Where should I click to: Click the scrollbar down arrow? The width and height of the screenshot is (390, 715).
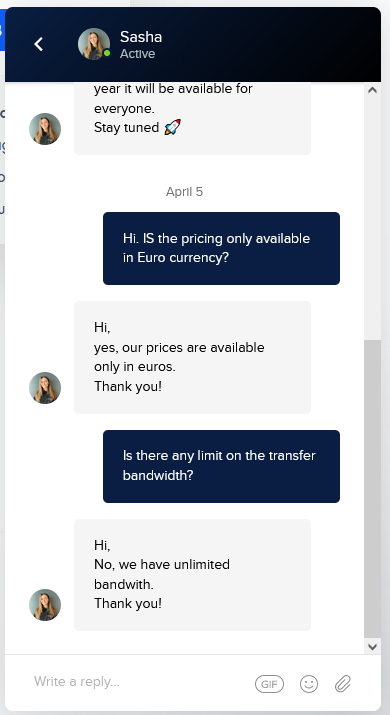pos(372,646)
